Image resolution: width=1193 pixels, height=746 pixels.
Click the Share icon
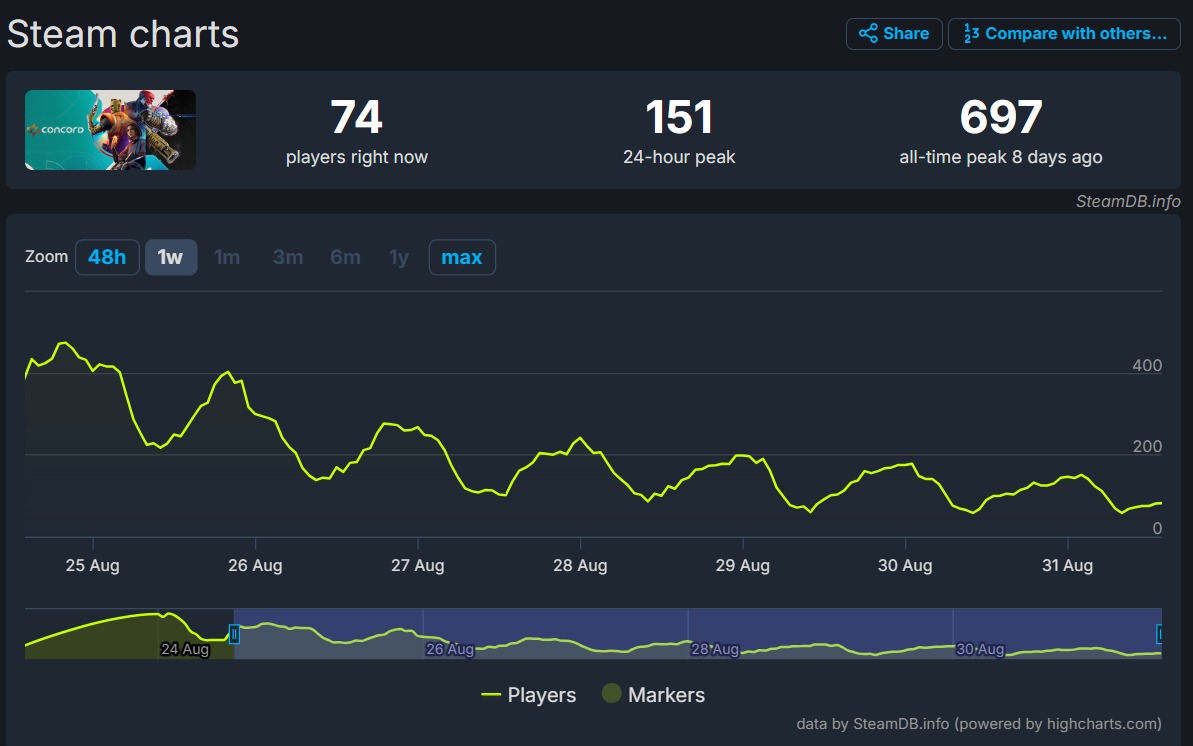[868, 33]
